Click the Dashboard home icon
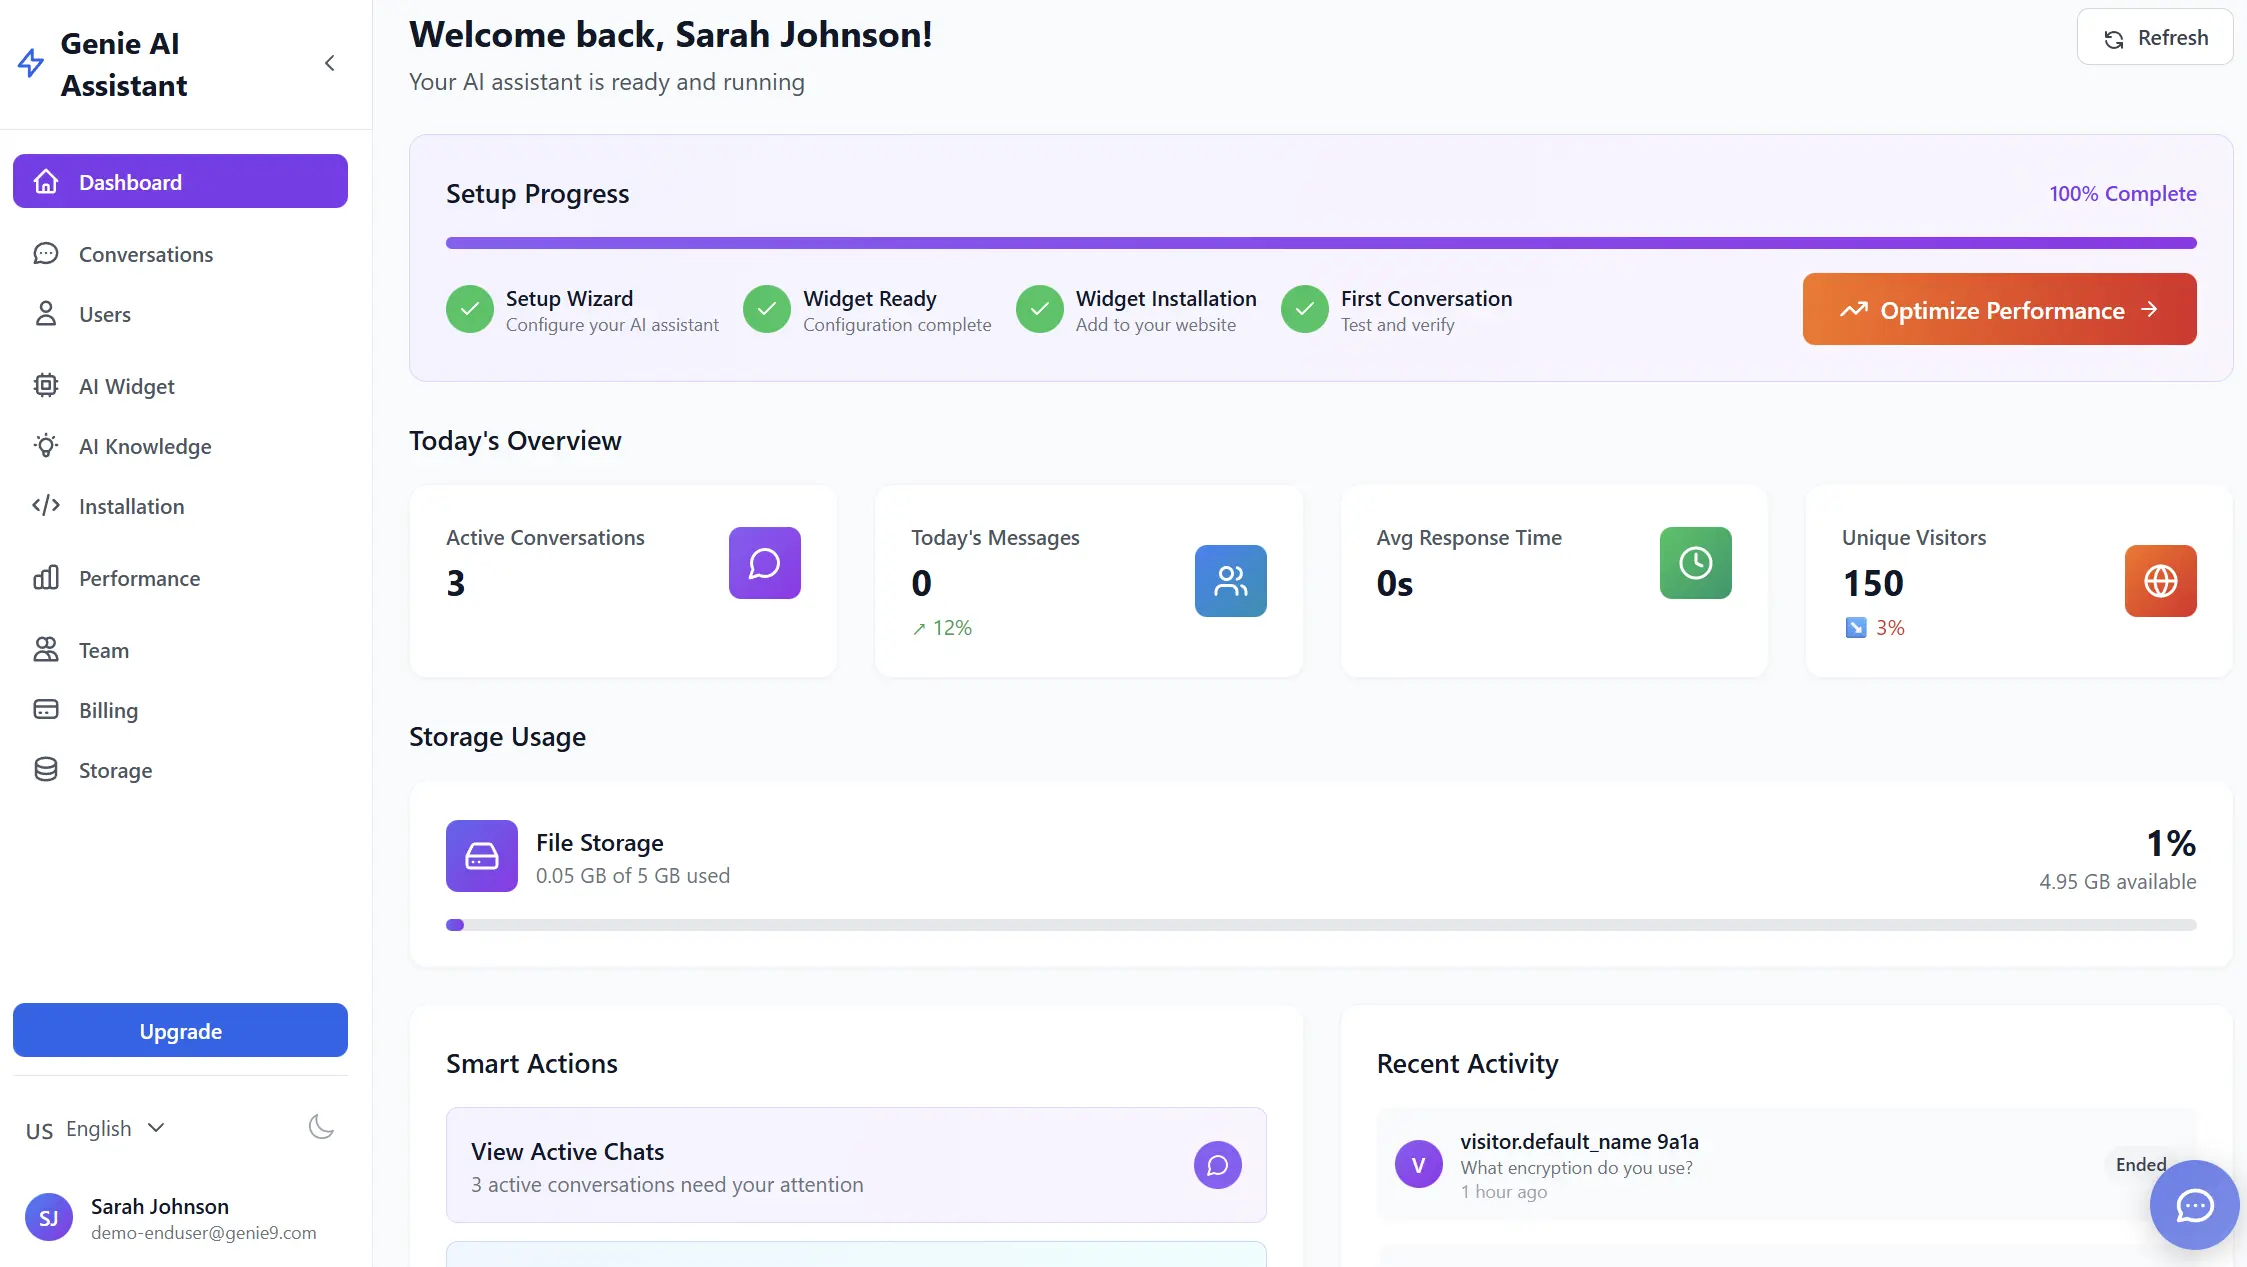 click(46, 181)
